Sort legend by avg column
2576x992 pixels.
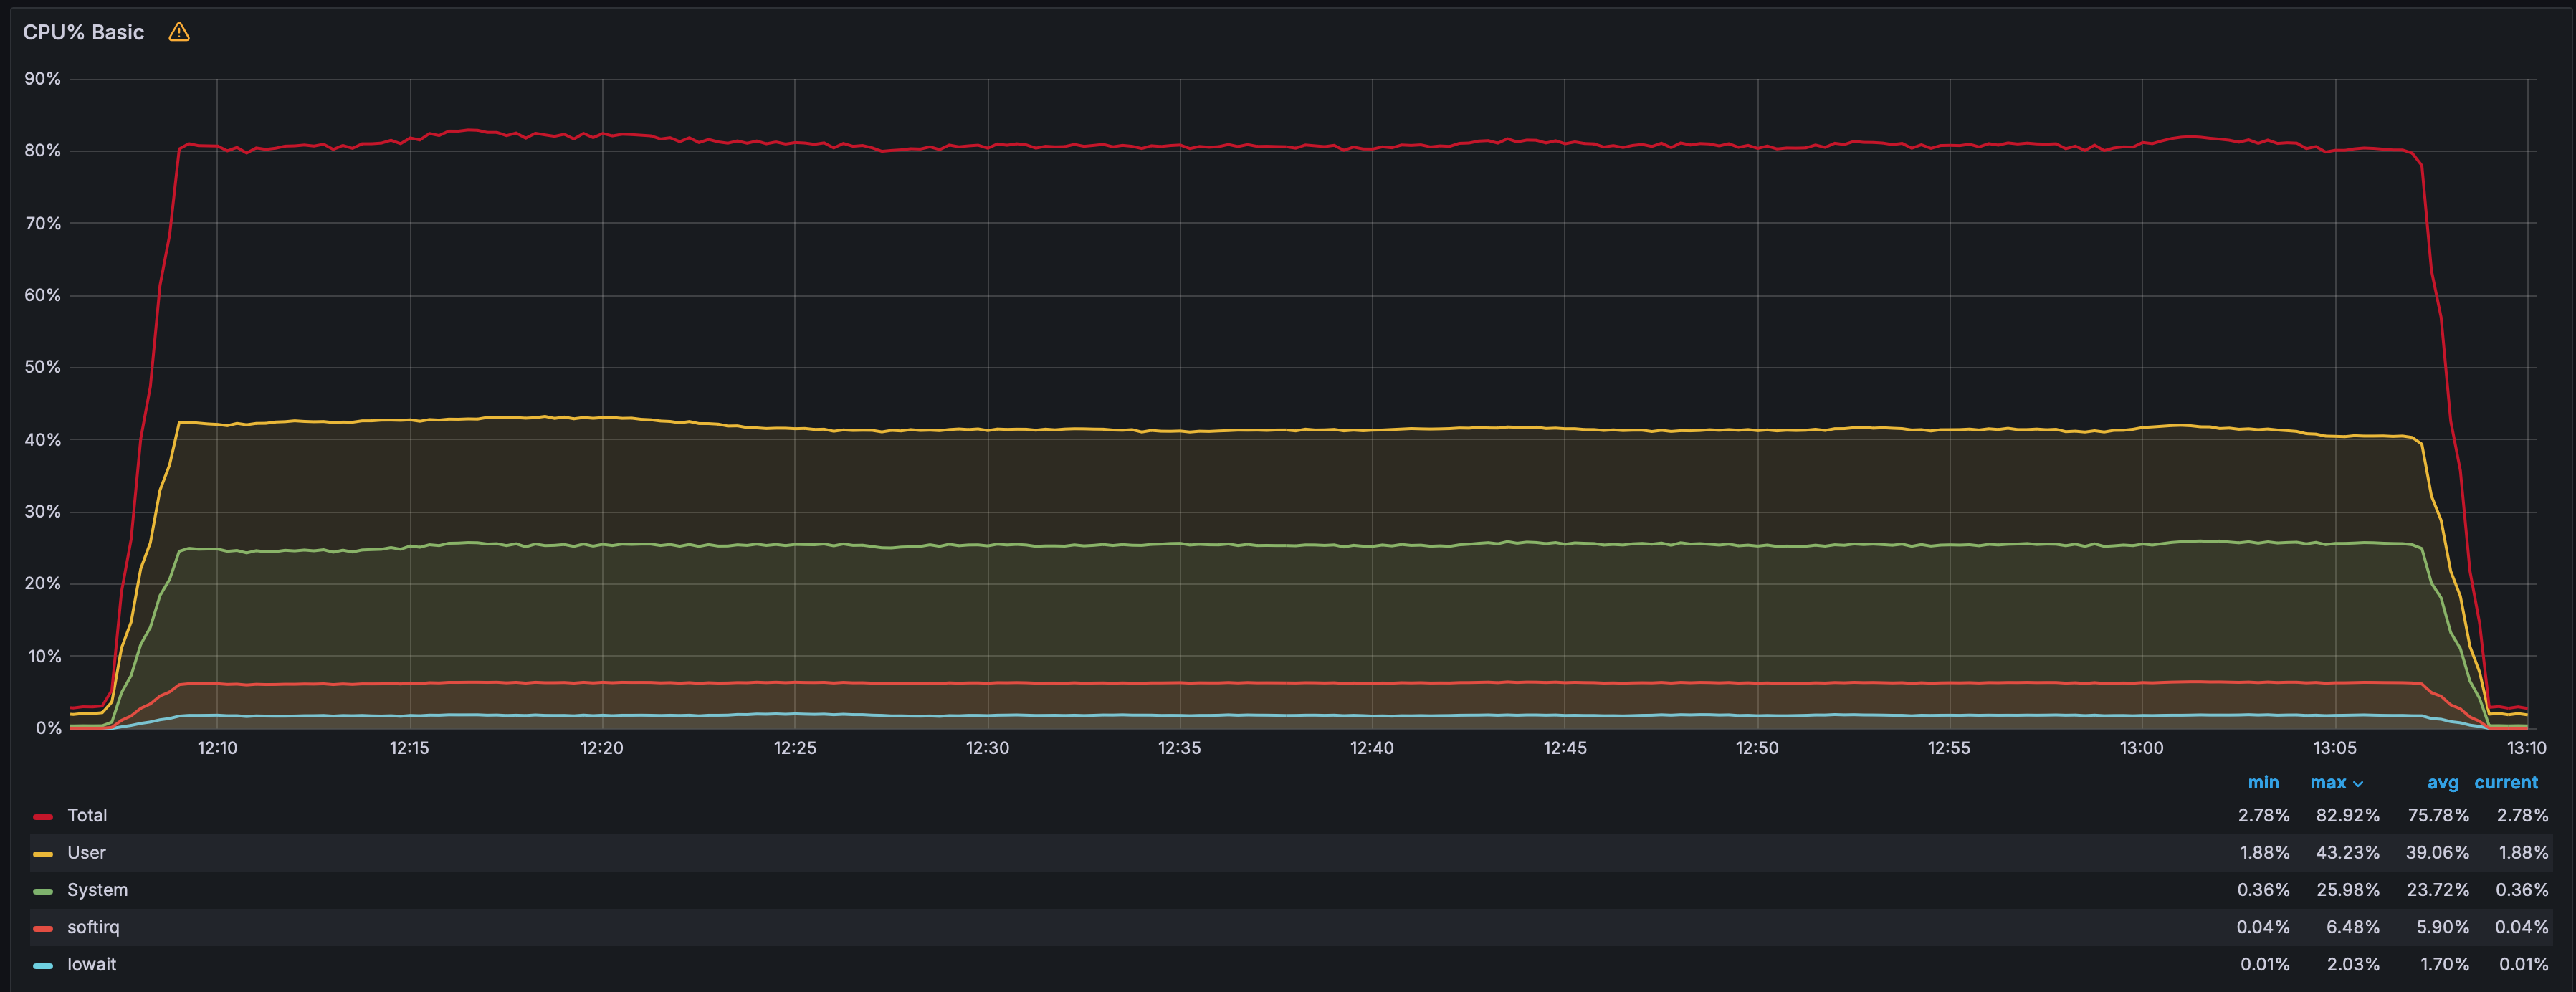coord(2443,782)
